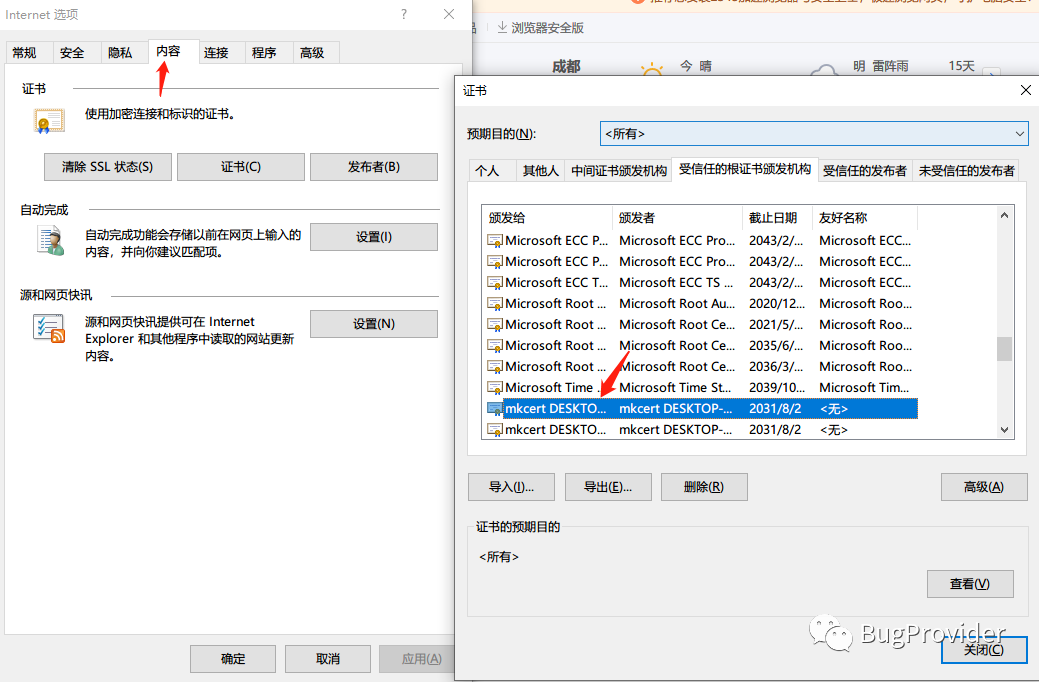1039x682 pixels.
Task: Select 受信任的根证书颁发机构 tab
Action: [745, 169]
